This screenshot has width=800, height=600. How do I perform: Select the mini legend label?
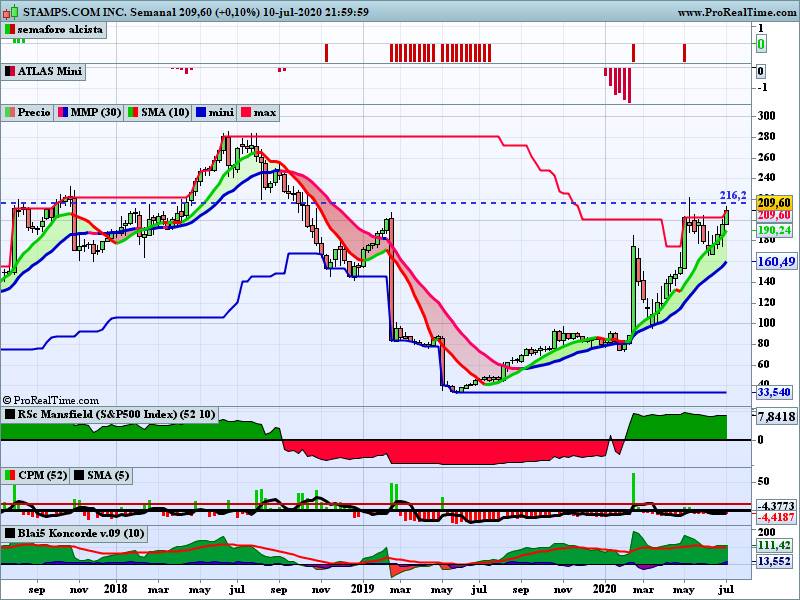(221, 112)
